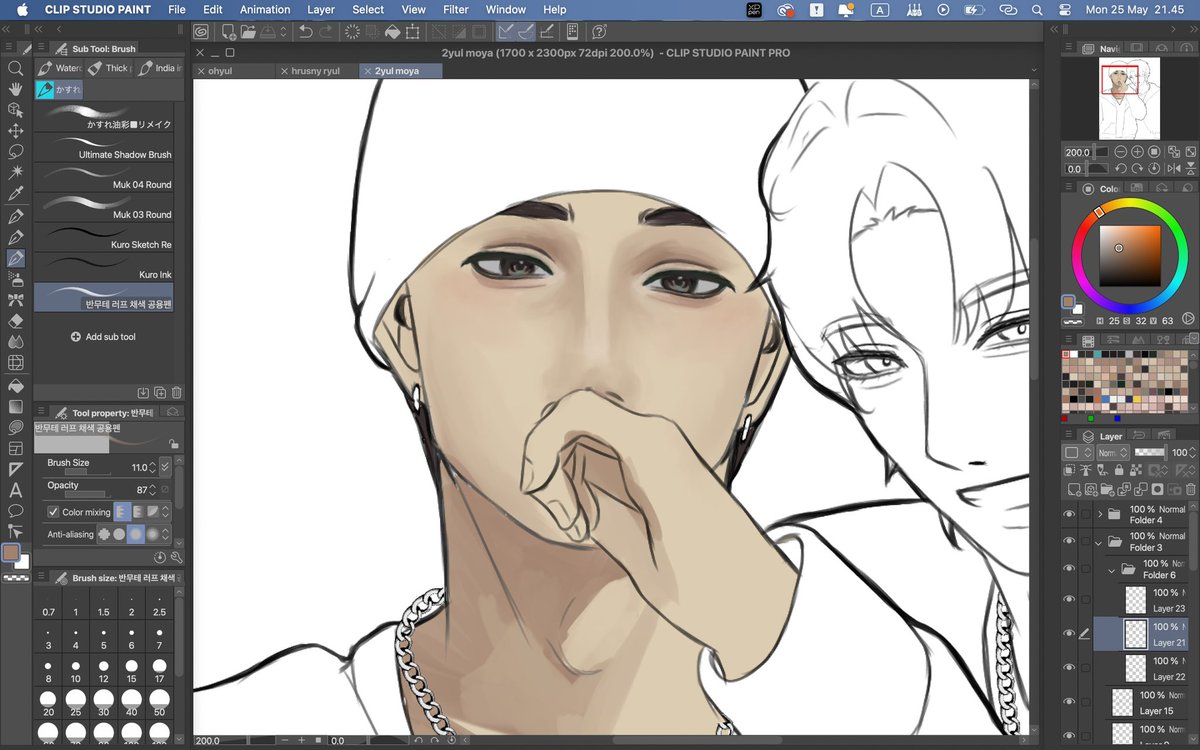Click the main foreground color swatch

pos(11,553)
